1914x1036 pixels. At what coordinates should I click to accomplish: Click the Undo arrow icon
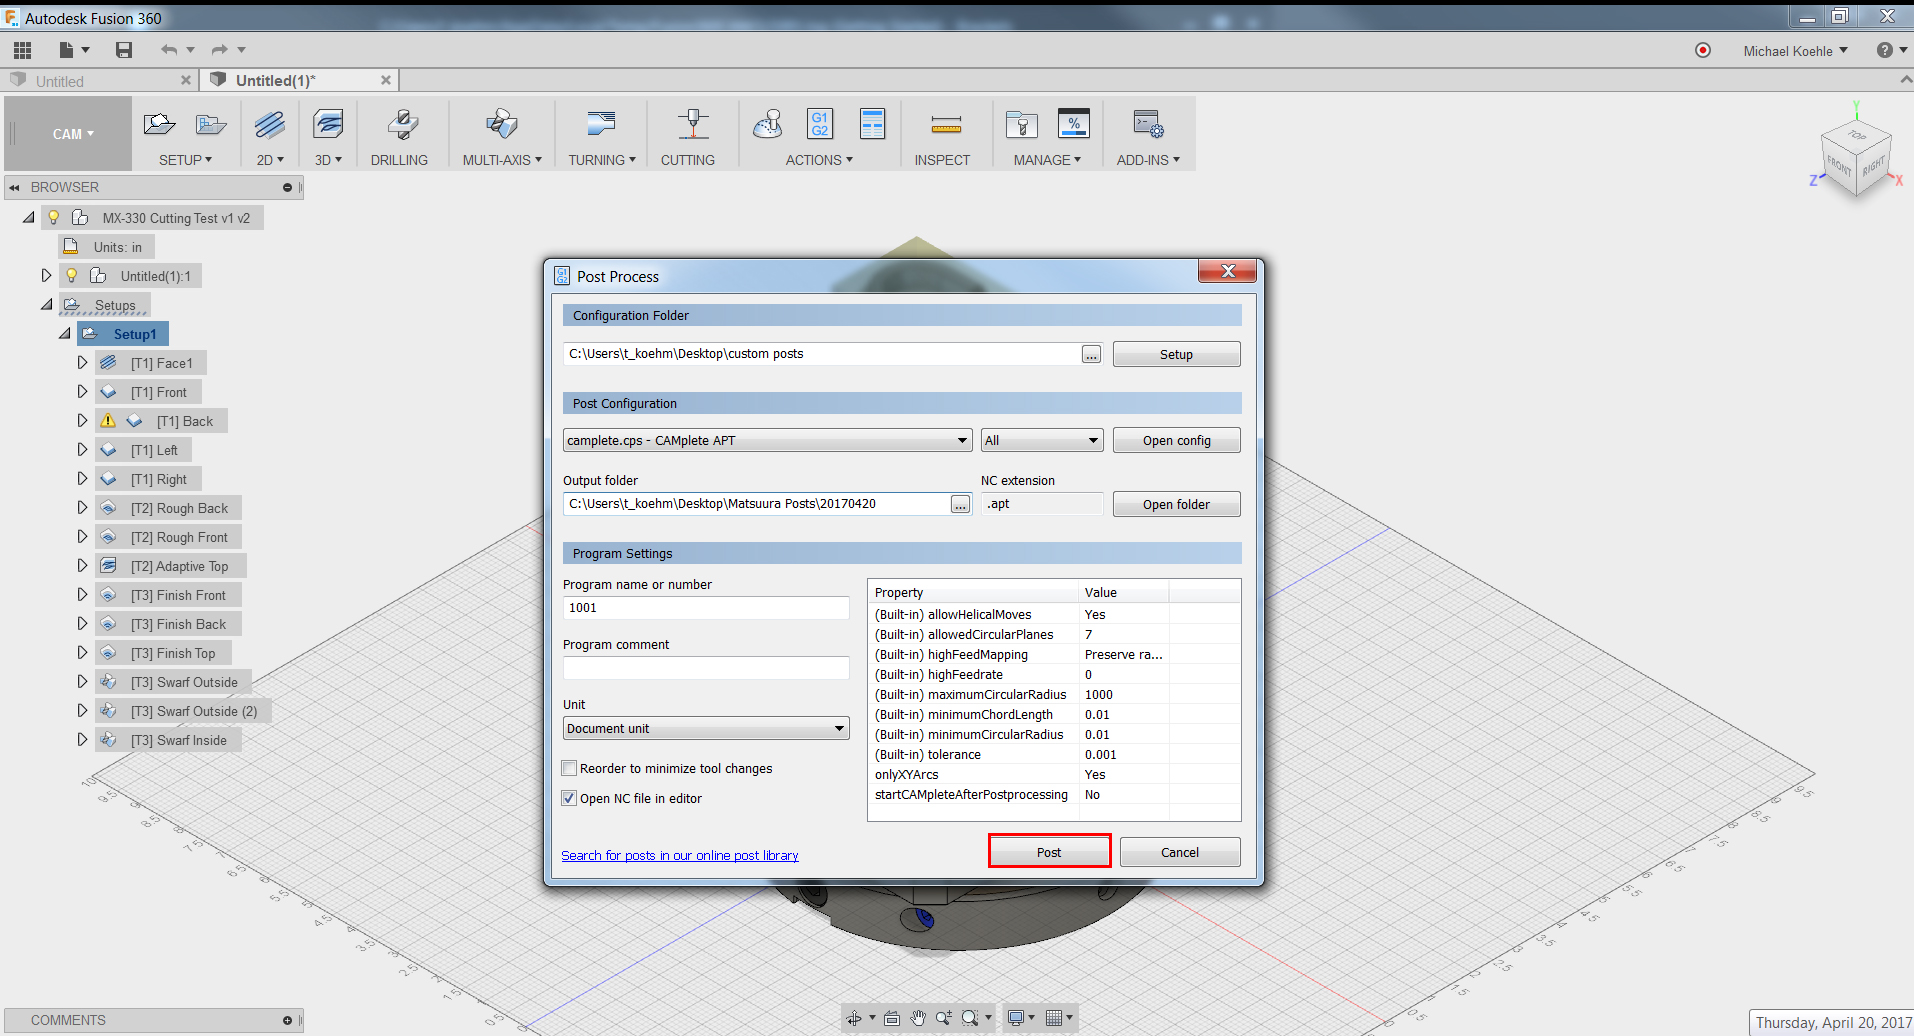coord(169,50)
